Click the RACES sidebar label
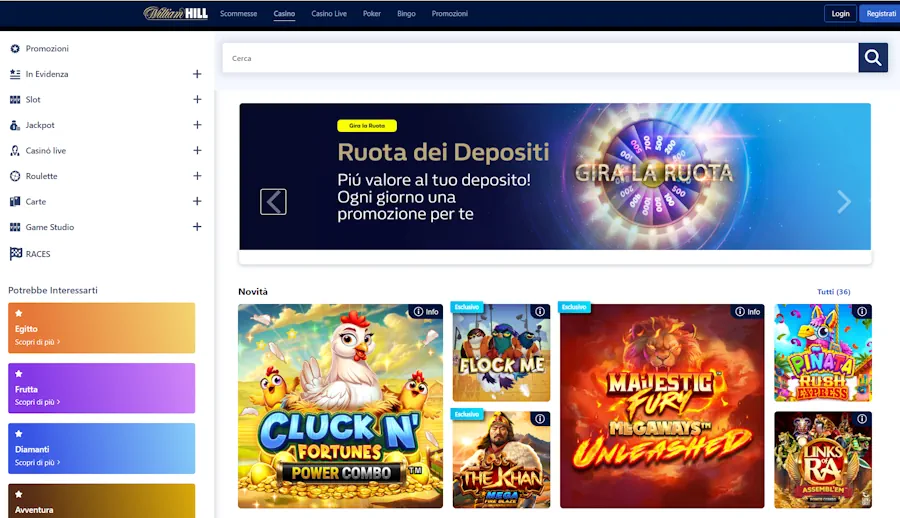 (38, 254)
